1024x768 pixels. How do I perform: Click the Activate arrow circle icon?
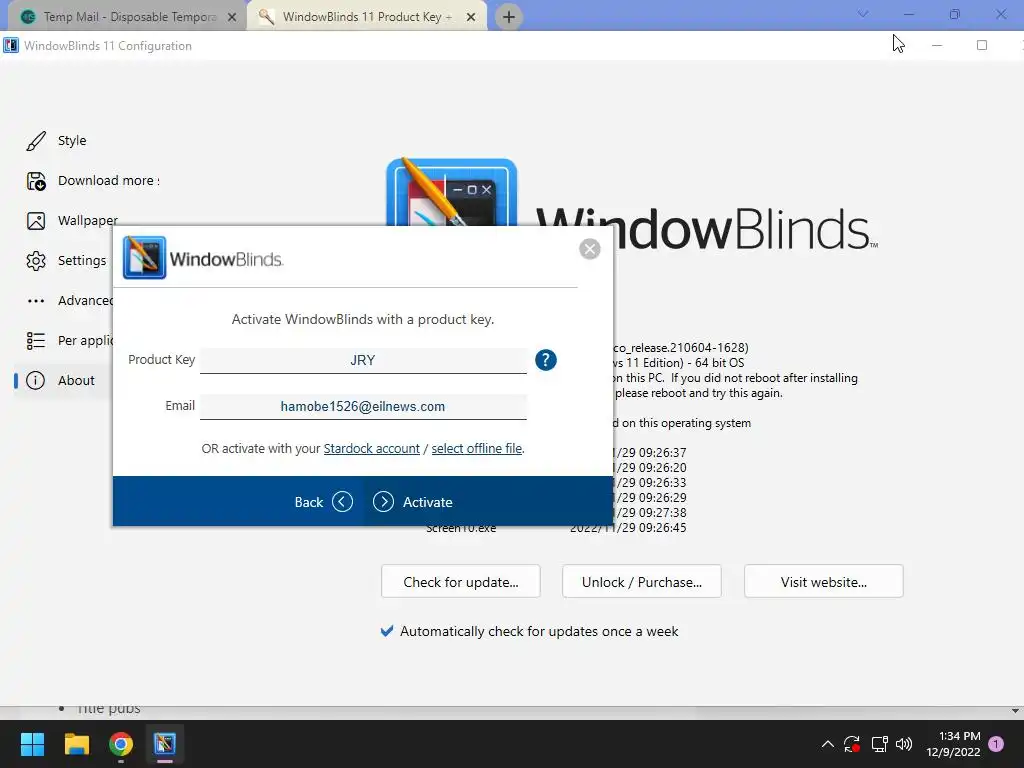tap(383, 502)
